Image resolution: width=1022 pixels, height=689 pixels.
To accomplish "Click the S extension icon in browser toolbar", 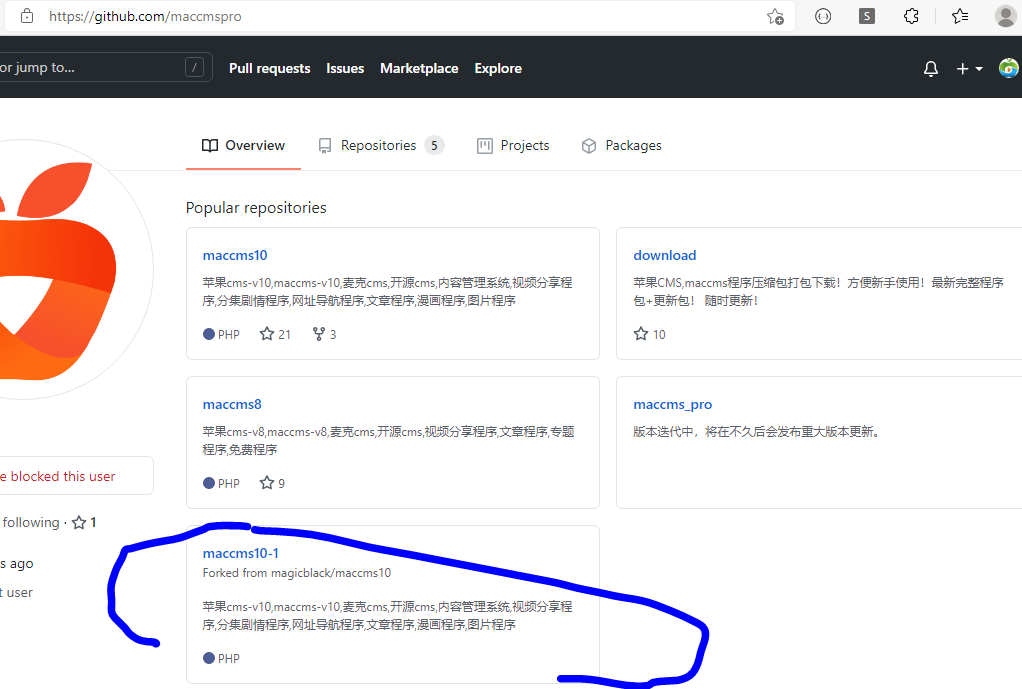I will (867, 16).
